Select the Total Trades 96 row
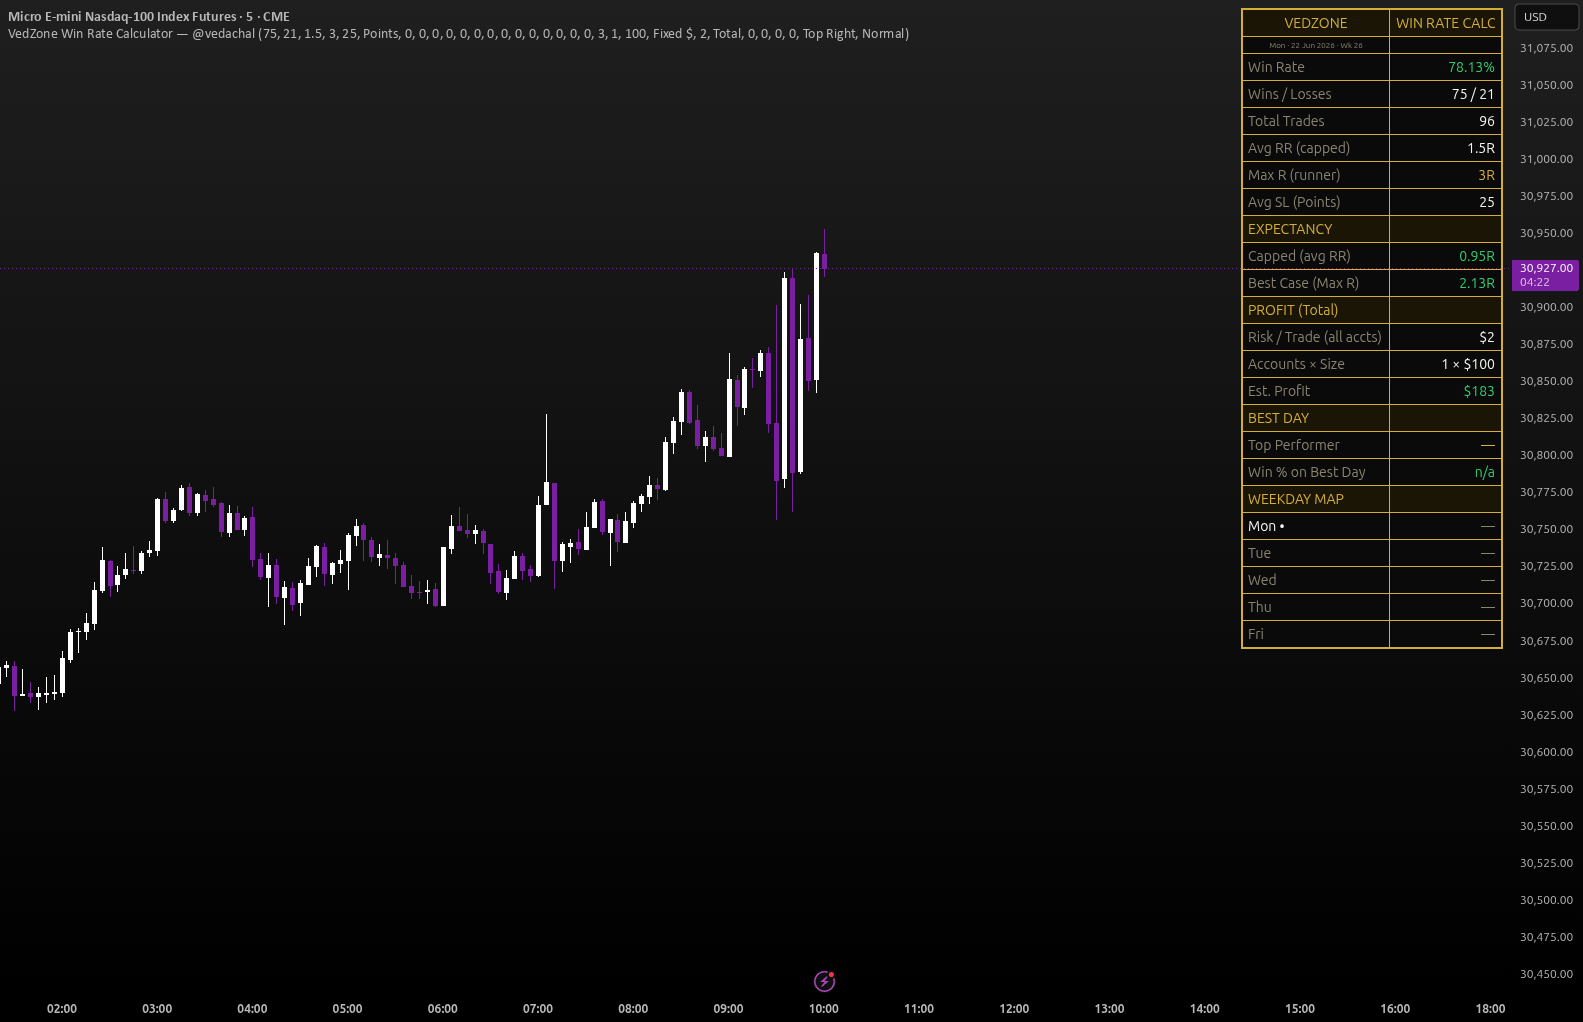 [1371, 121]
